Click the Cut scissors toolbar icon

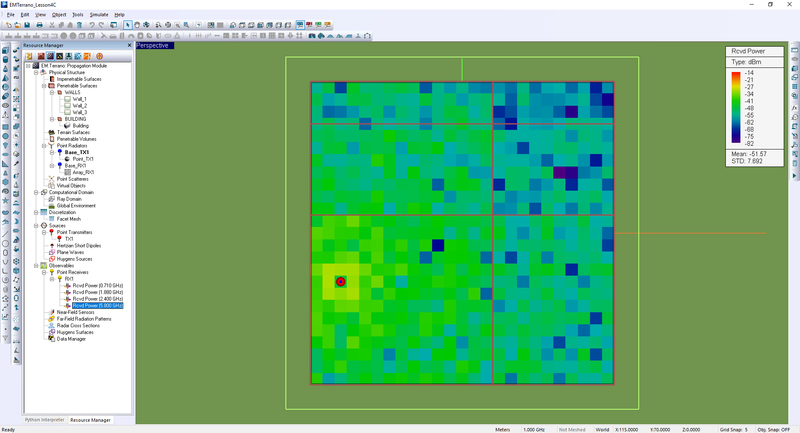(52, 25)
